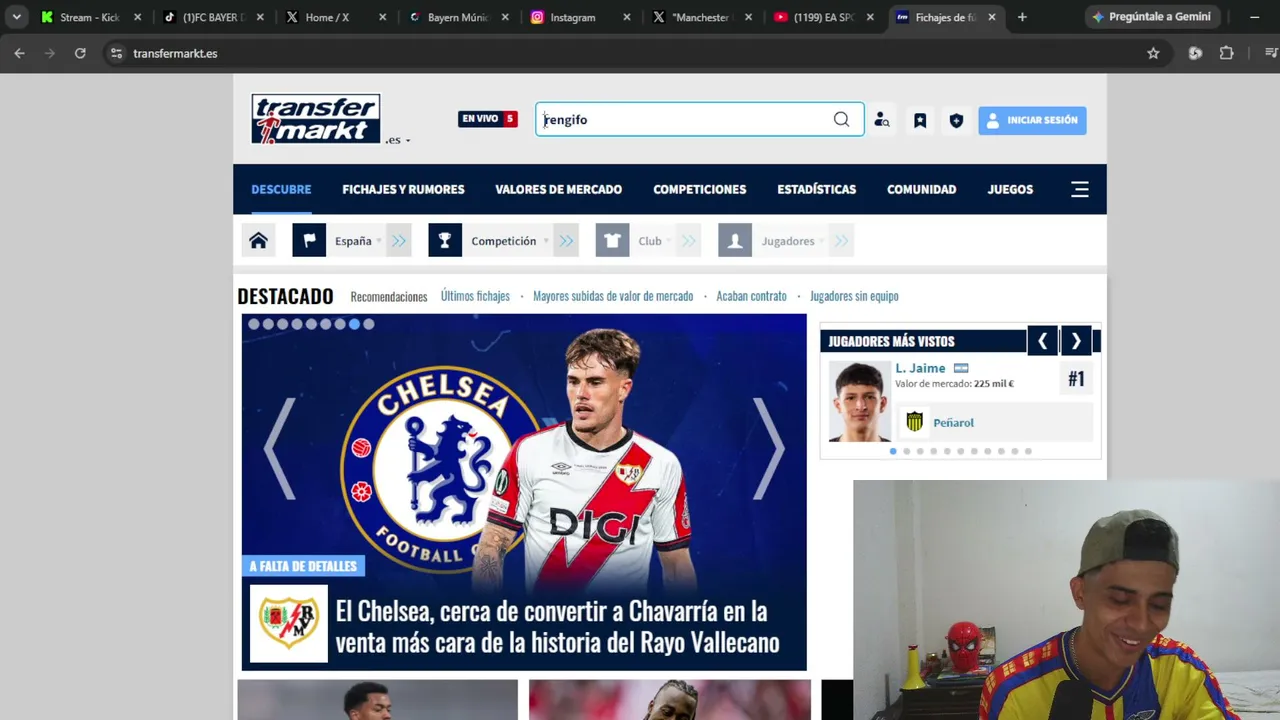Open FICHAJES Y RUMORES menu
Image resolution: width=1280 pixels, height=720 pixels.
pos(403,189)
